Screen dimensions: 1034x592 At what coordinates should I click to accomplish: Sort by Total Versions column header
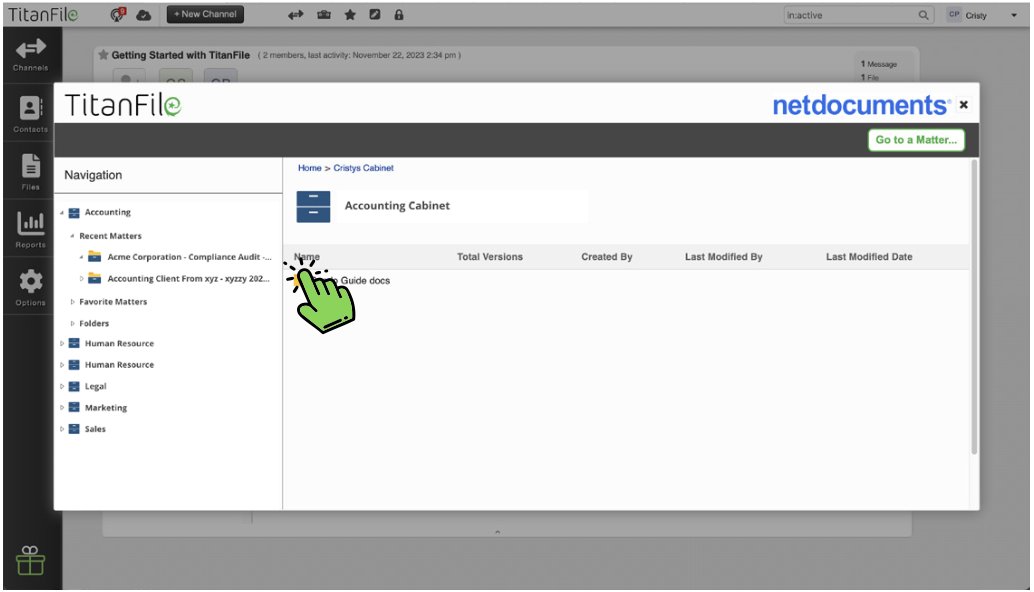(490, 257)
